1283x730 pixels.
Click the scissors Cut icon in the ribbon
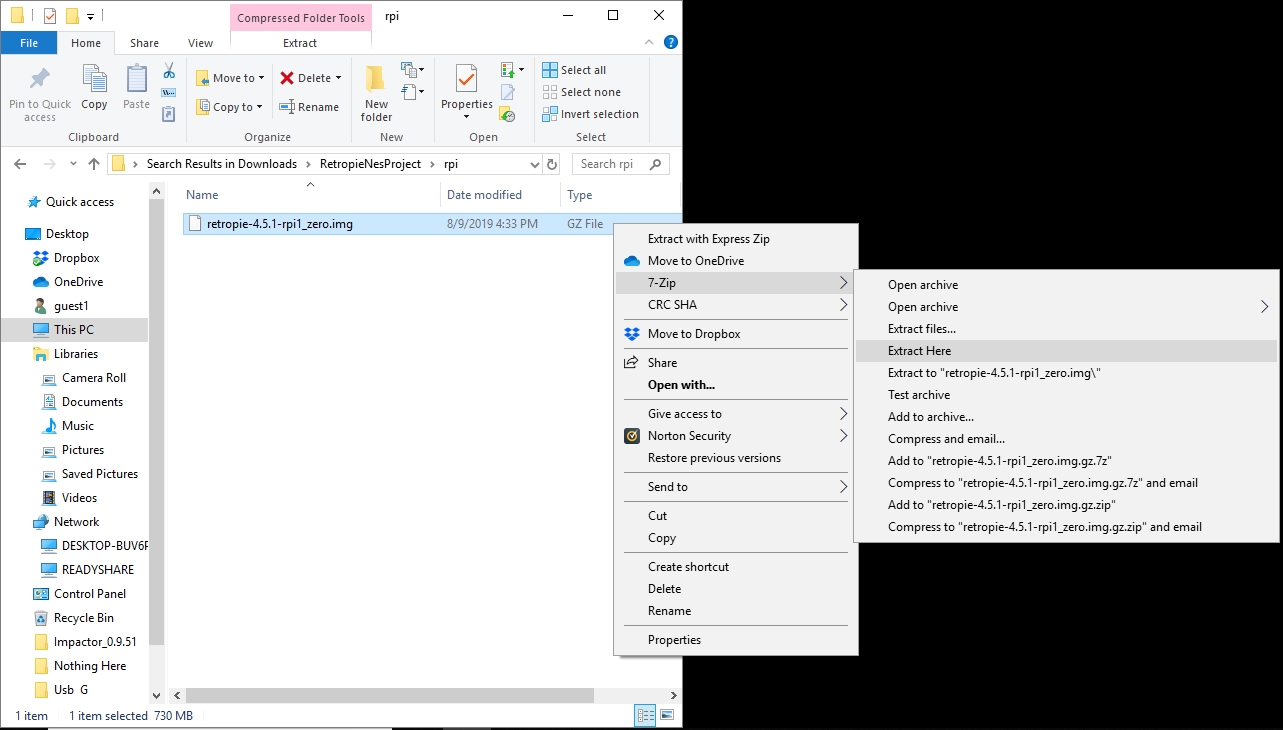[169, 71]
